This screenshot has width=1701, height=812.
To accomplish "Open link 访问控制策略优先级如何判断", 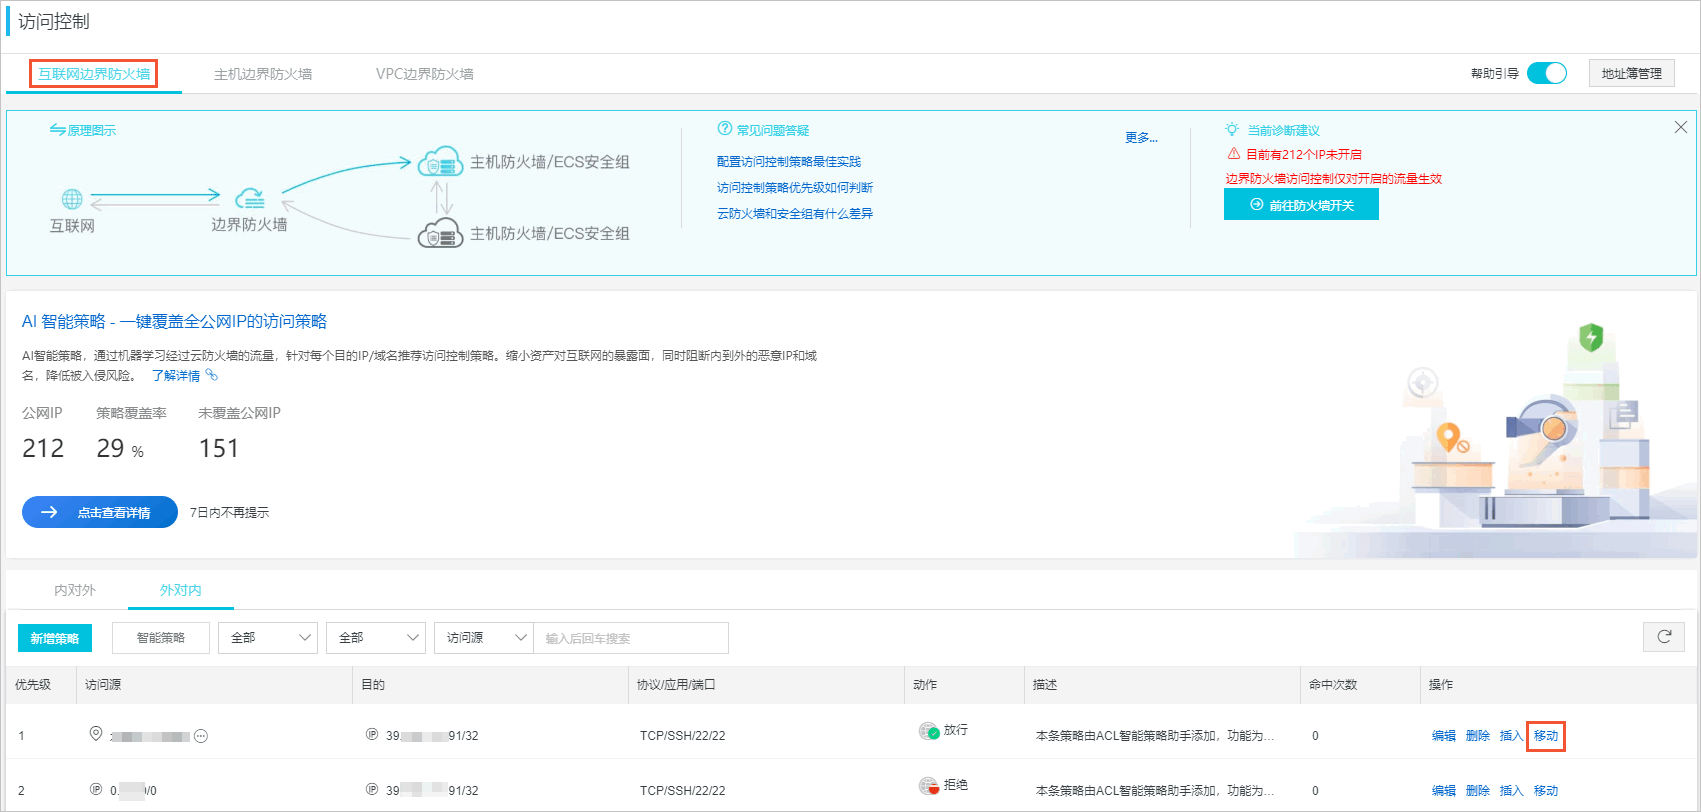I will [795, 188].
